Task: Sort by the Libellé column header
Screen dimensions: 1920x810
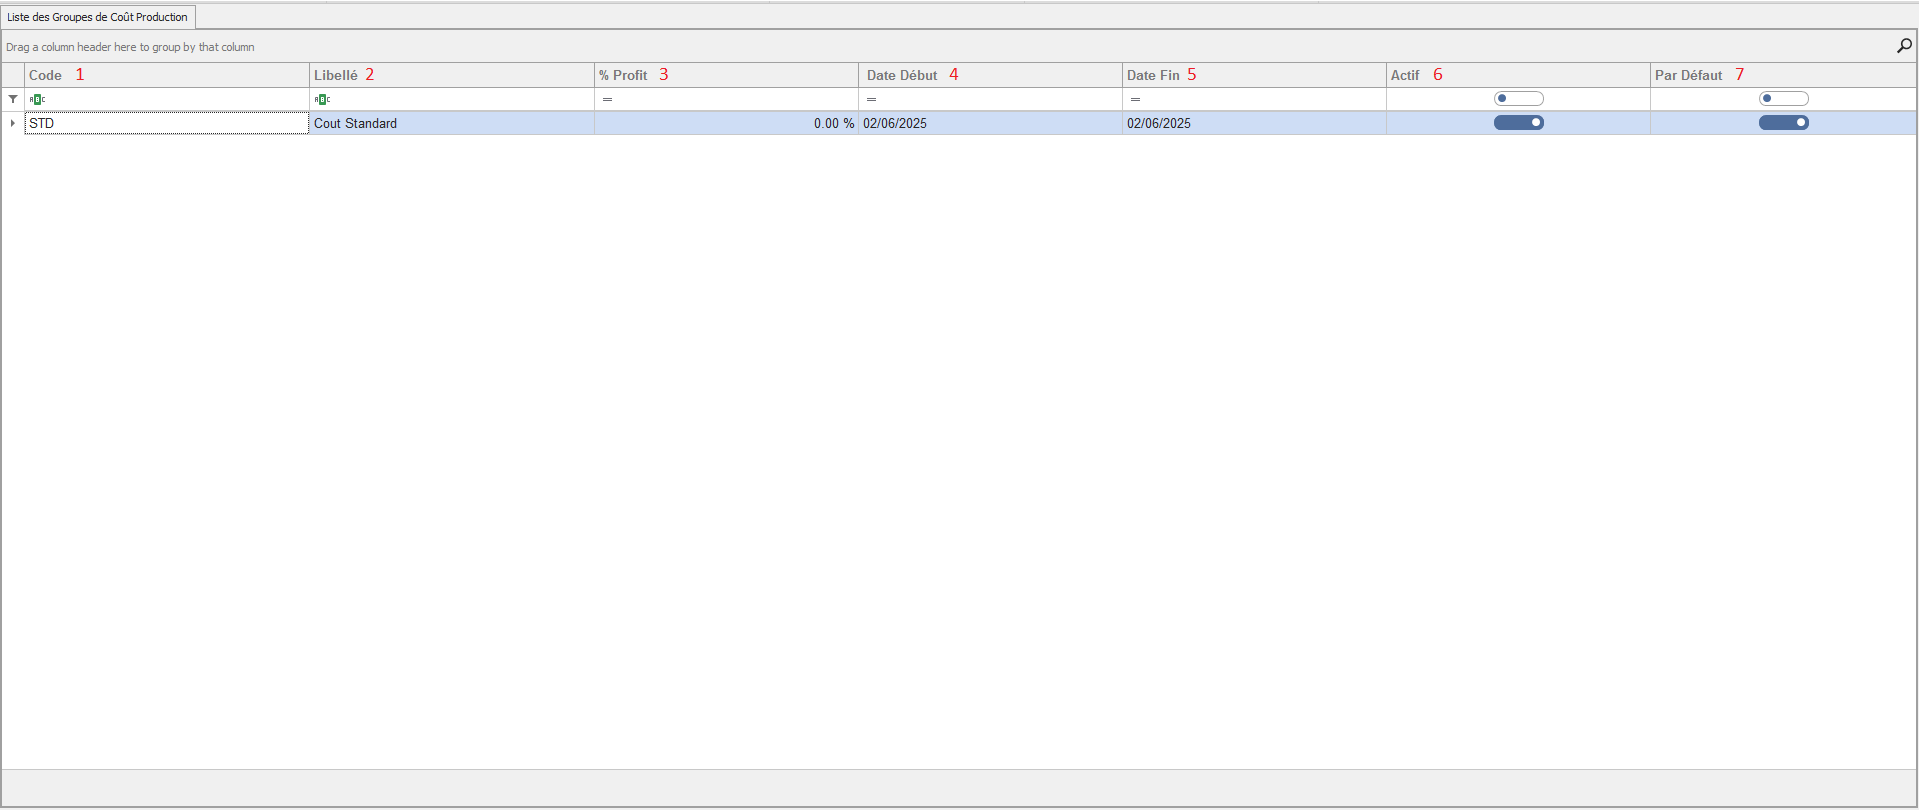Action: (x=336, y=75)
